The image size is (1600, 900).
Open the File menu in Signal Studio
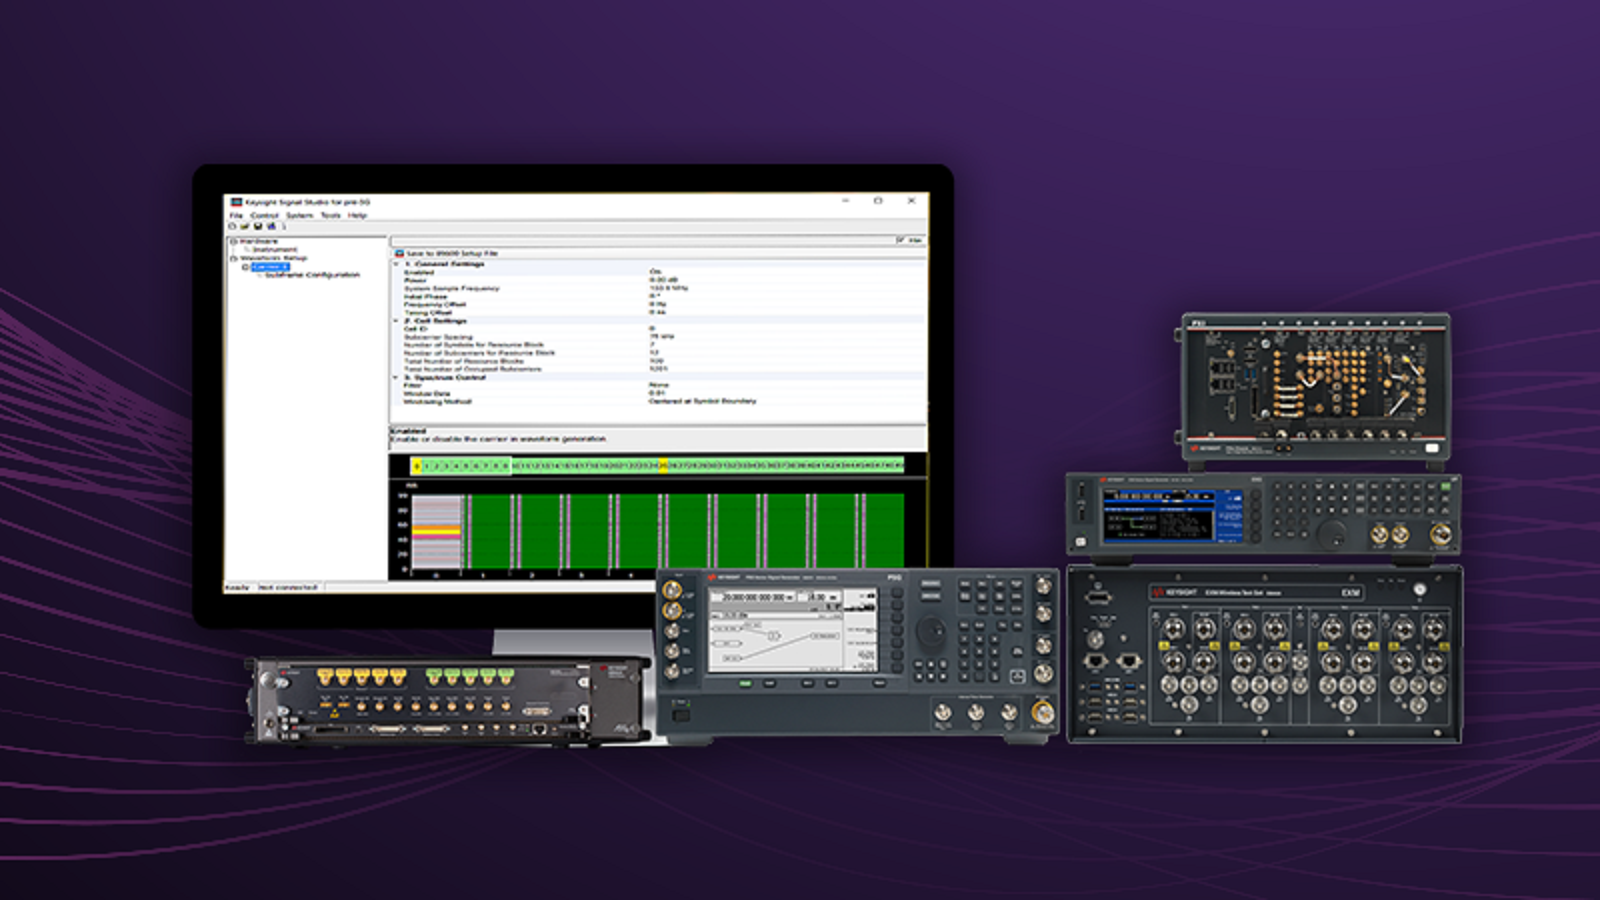[x=236, y=215]
